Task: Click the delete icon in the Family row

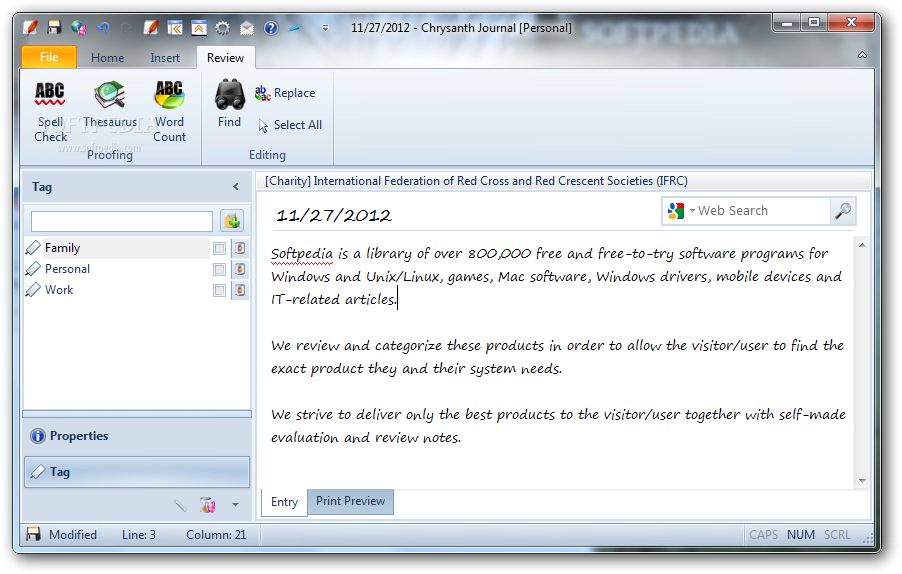Action: pyautogui.click(x=240, y=248)
